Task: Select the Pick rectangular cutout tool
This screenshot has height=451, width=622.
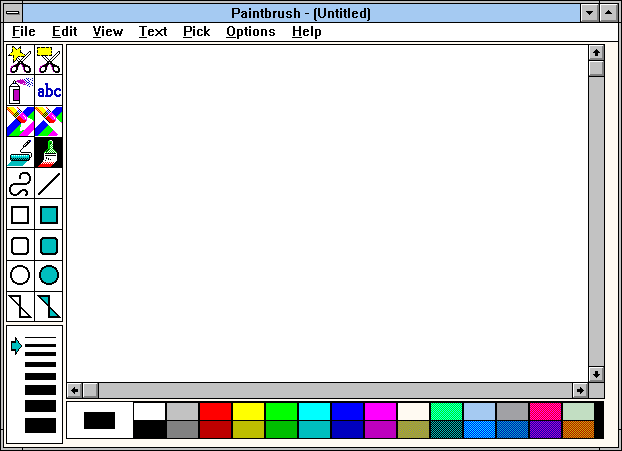Action: 49,60
